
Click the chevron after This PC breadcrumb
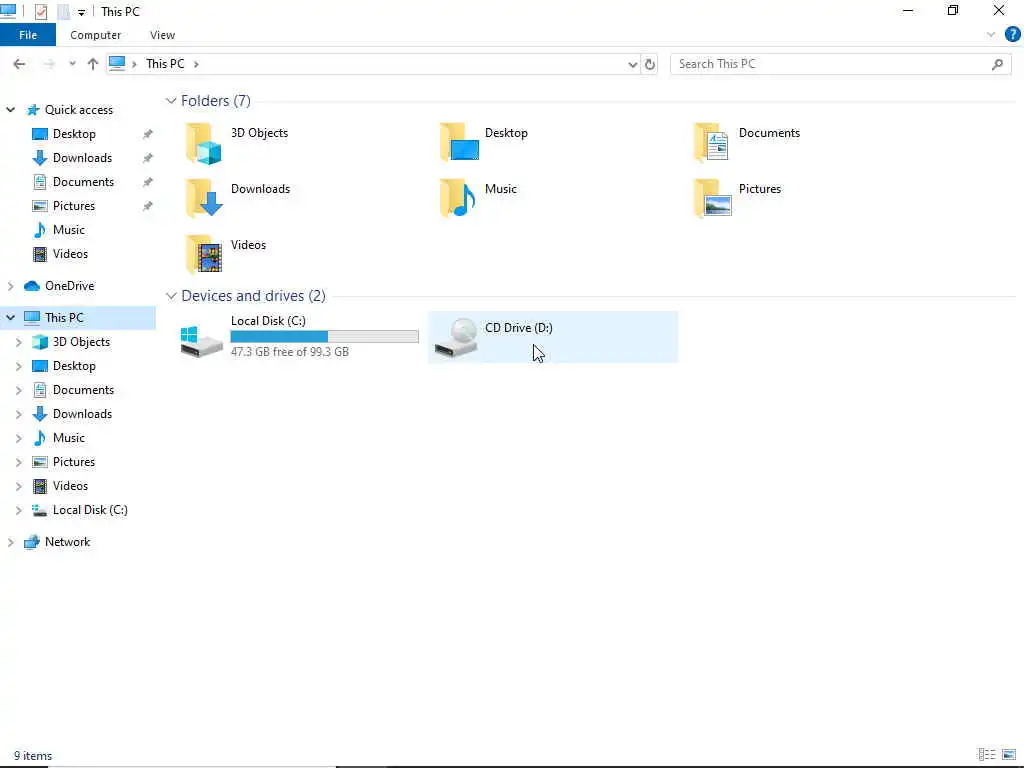[196, 64]
